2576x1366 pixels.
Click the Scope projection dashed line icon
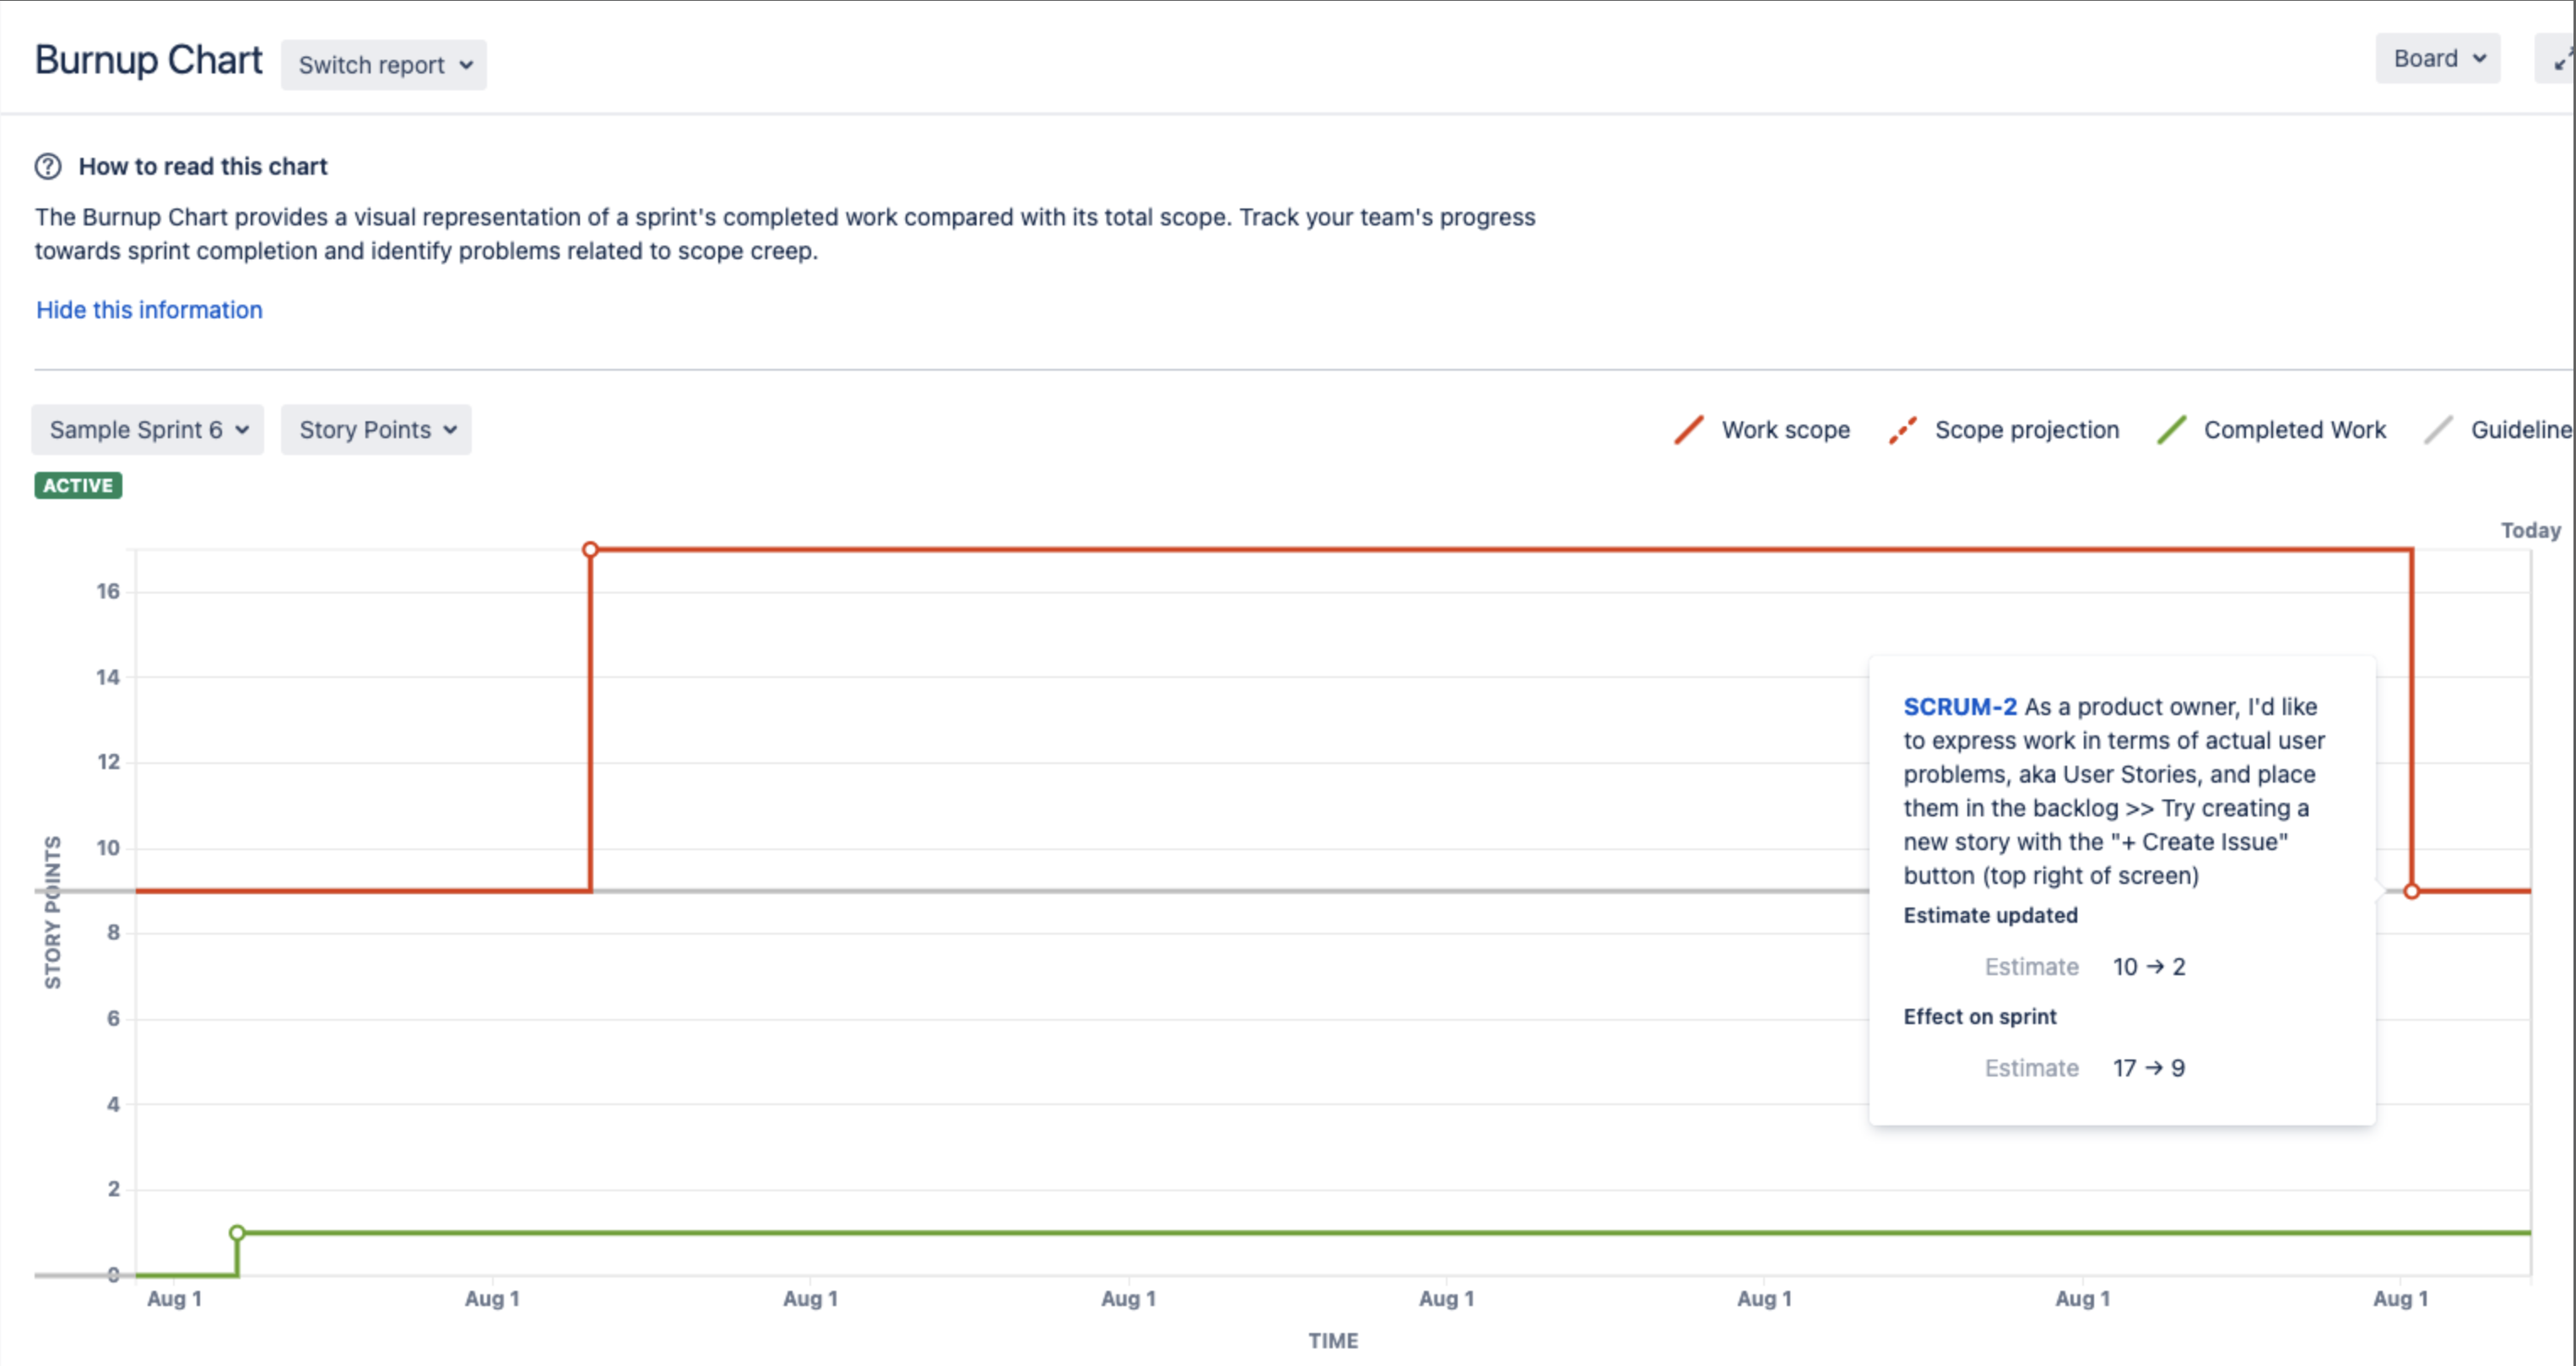click(x=1902, y=430)
